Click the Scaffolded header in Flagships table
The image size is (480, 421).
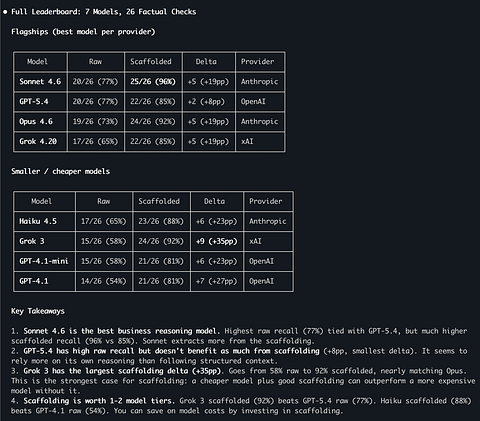(x=151, y=62)
